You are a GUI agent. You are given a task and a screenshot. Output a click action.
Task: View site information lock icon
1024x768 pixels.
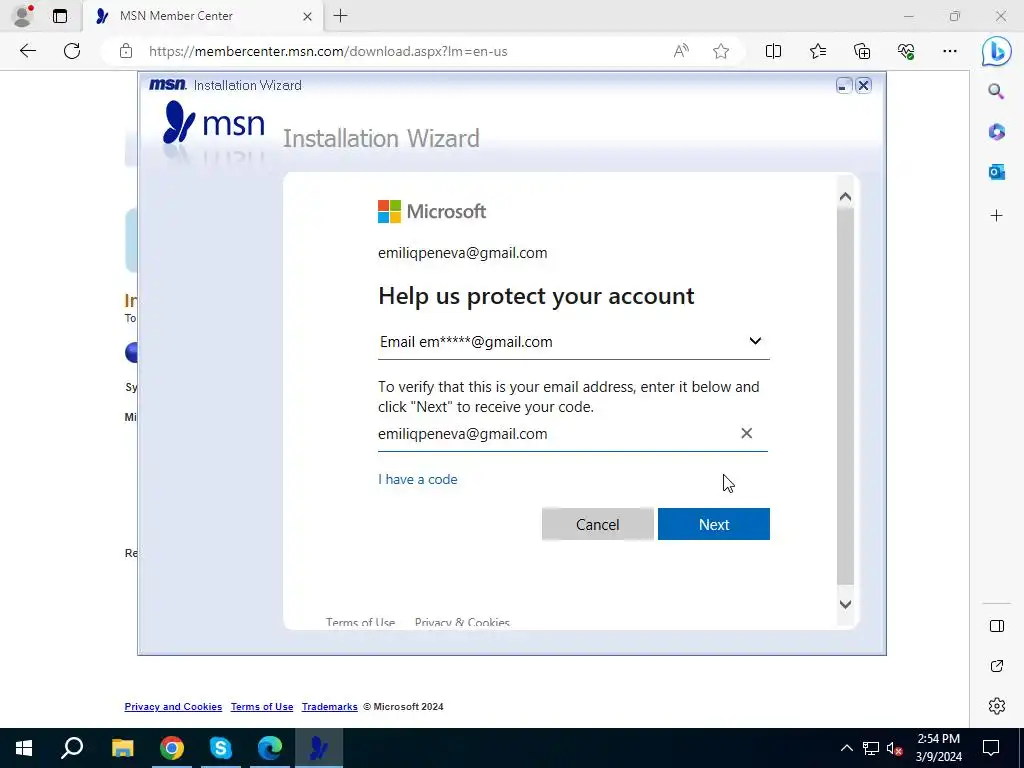pos(126,51)
